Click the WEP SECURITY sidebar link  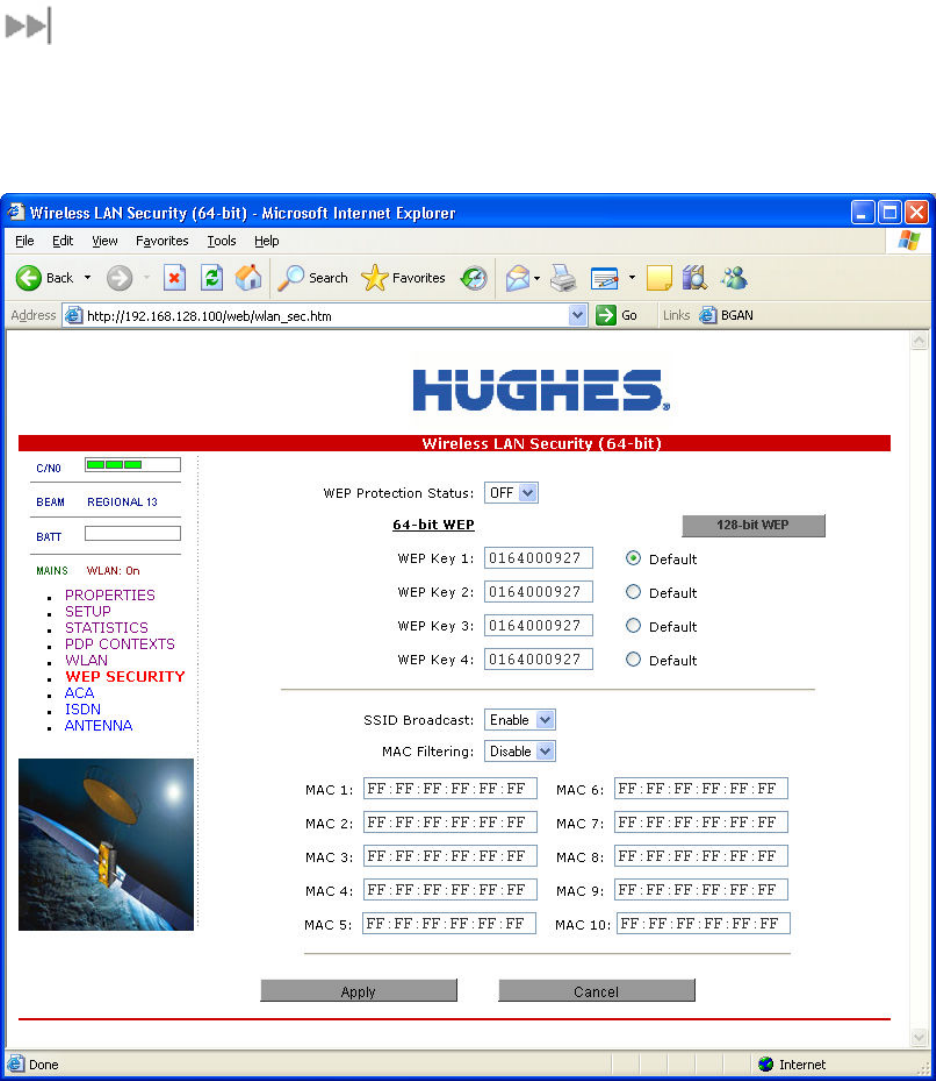point(125,676)
